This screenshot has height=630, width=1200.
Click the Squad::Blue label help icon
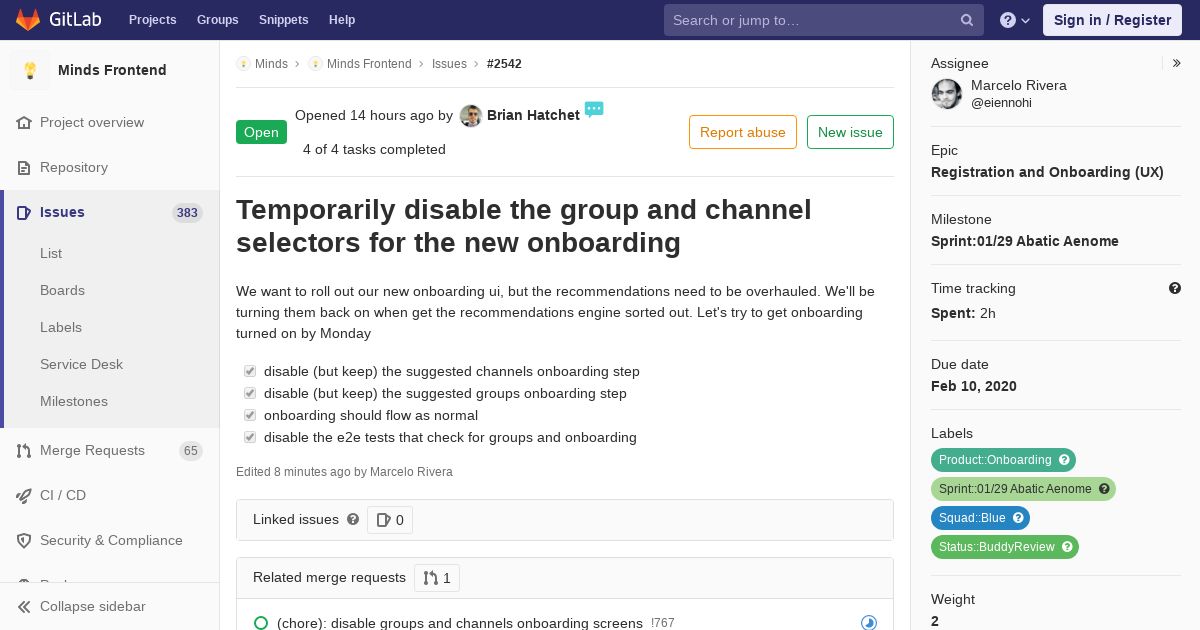point(1018,518)
